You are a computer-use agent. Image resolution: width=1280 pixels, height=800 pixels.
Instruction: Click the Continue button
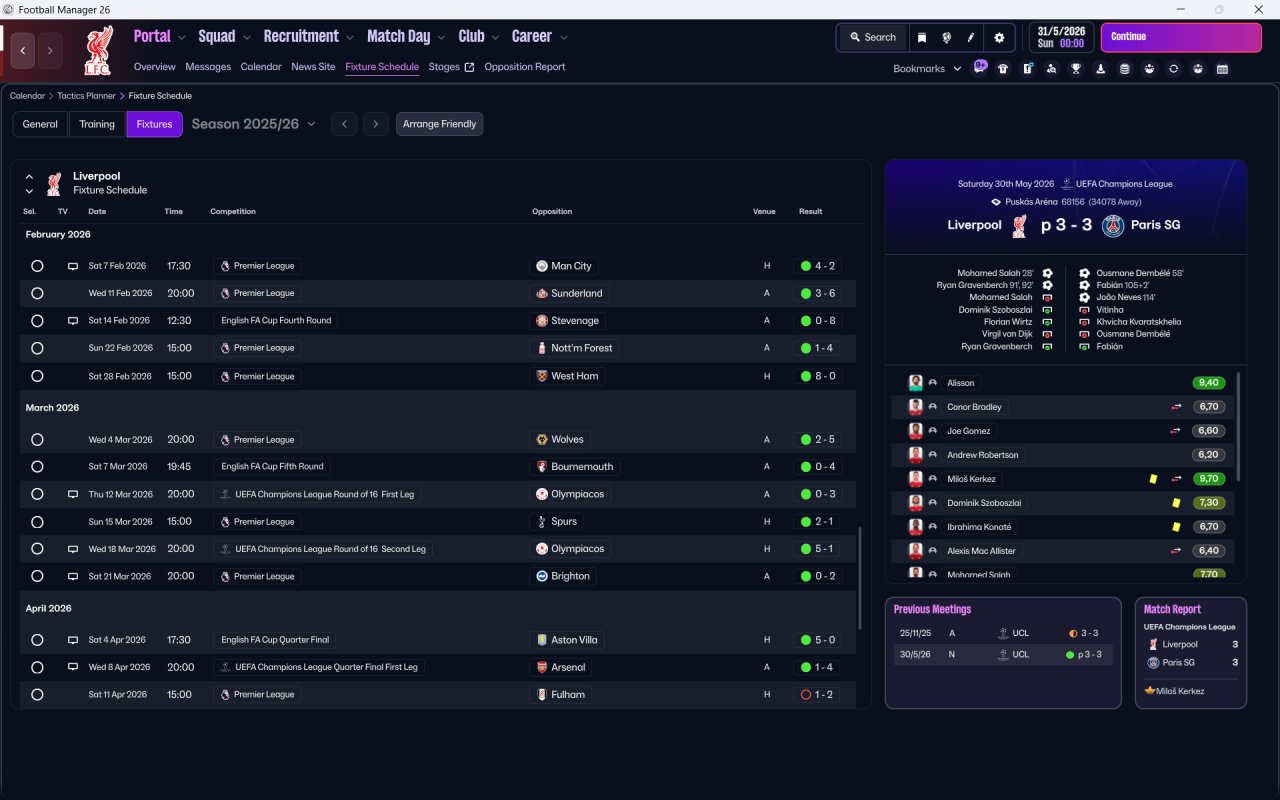click(x=1181, y=37)
